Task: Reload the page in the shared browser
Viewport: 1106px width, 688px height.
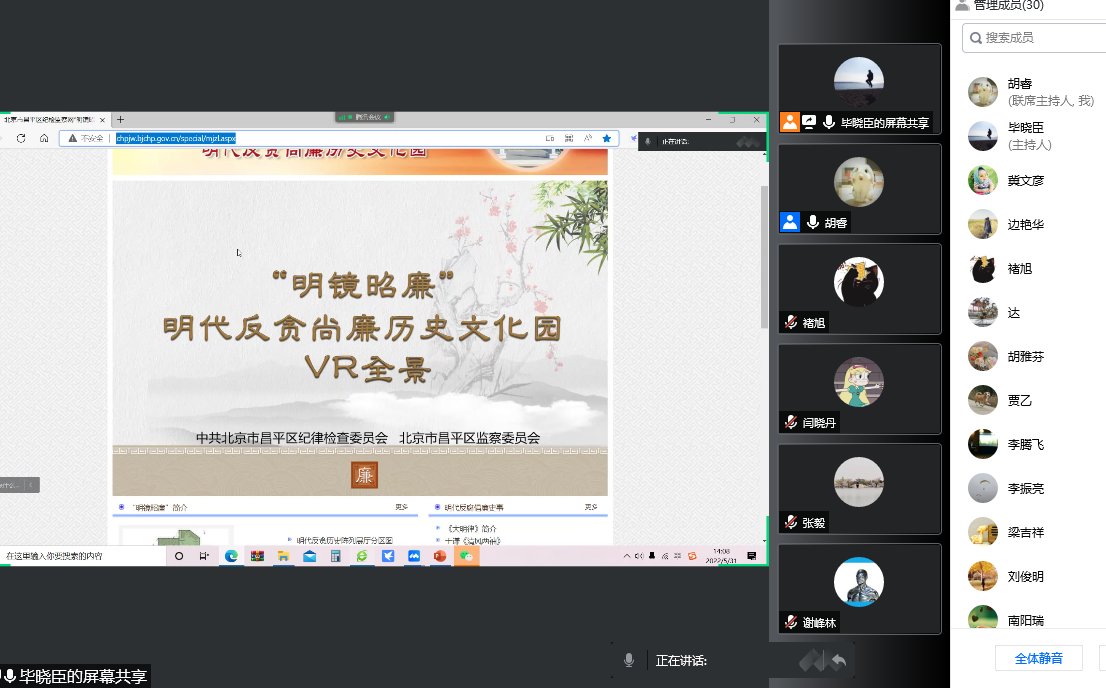Action: (21, 138)
